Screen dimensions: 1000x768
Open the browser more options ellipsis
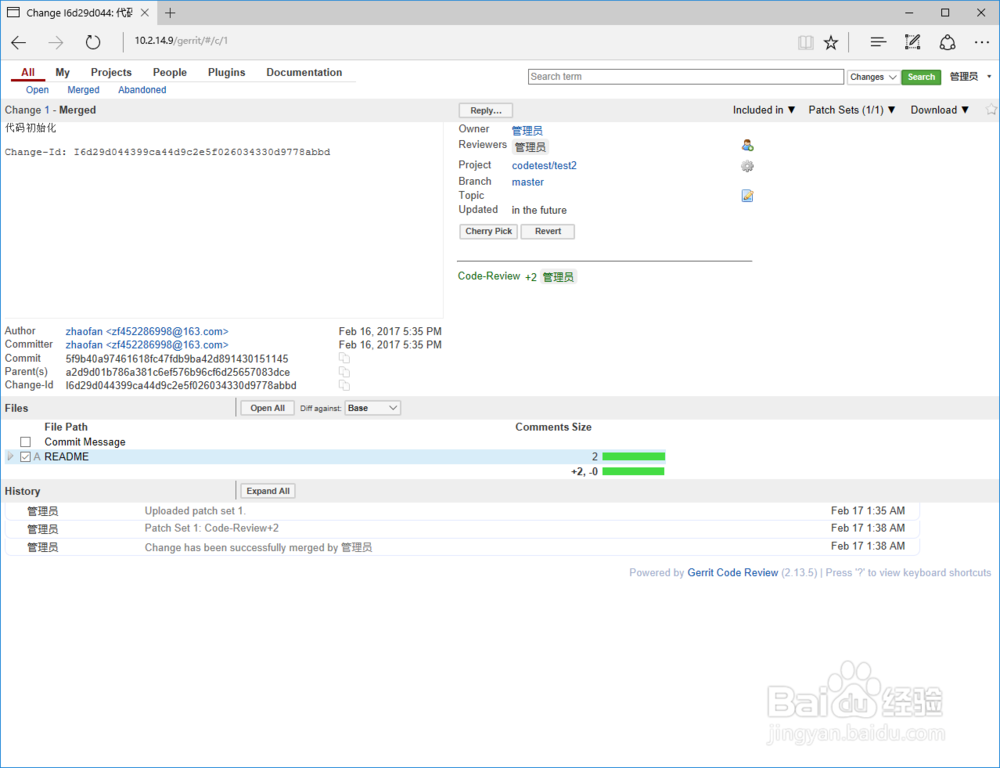pyautogui.click(x=982, y=42)
